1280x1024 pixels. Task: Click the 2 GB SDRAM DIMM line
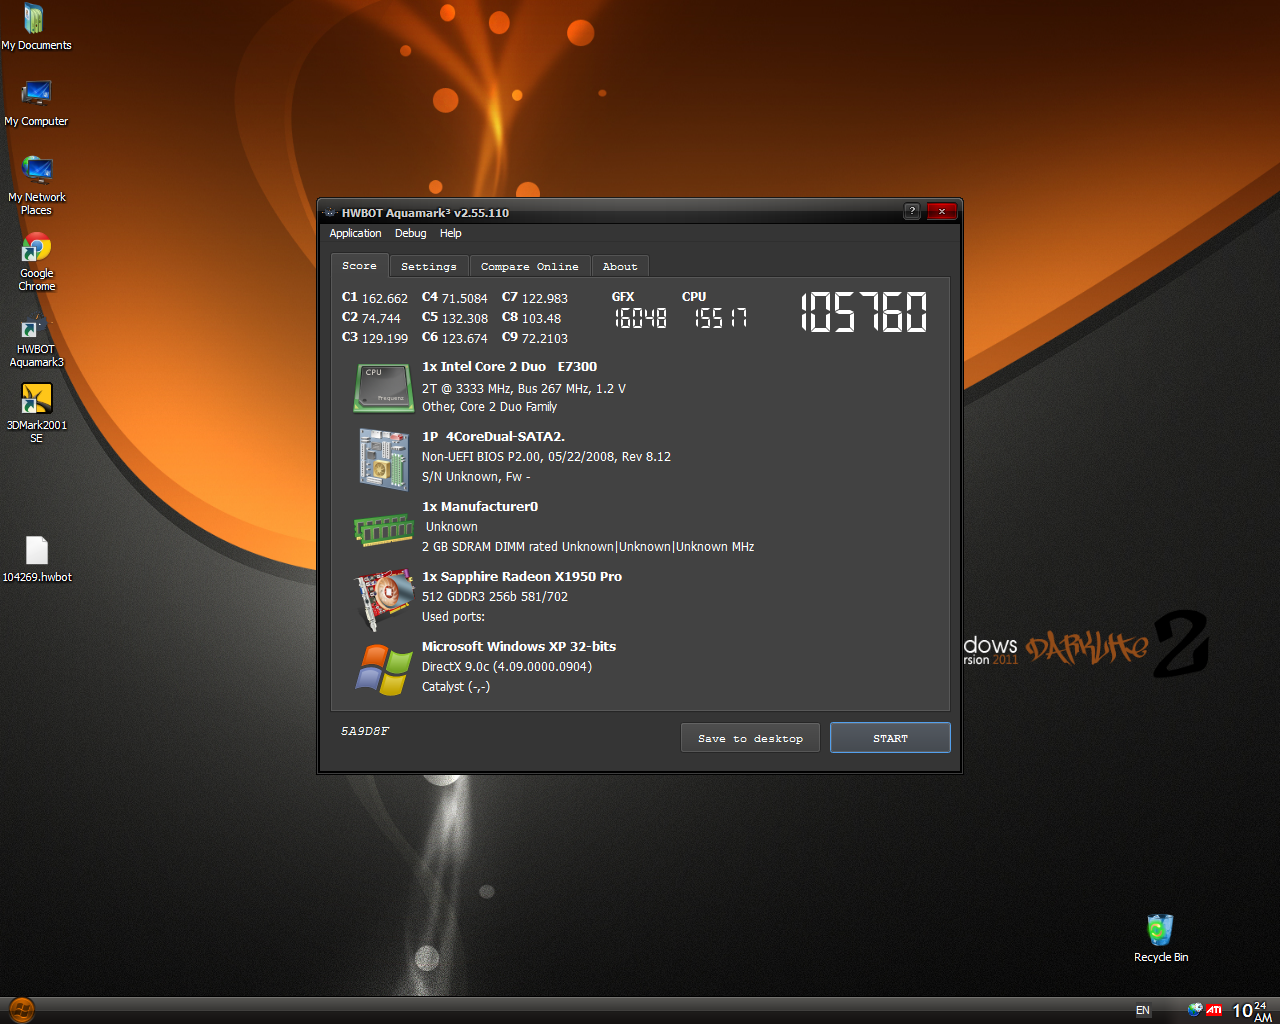coord(588,547)
